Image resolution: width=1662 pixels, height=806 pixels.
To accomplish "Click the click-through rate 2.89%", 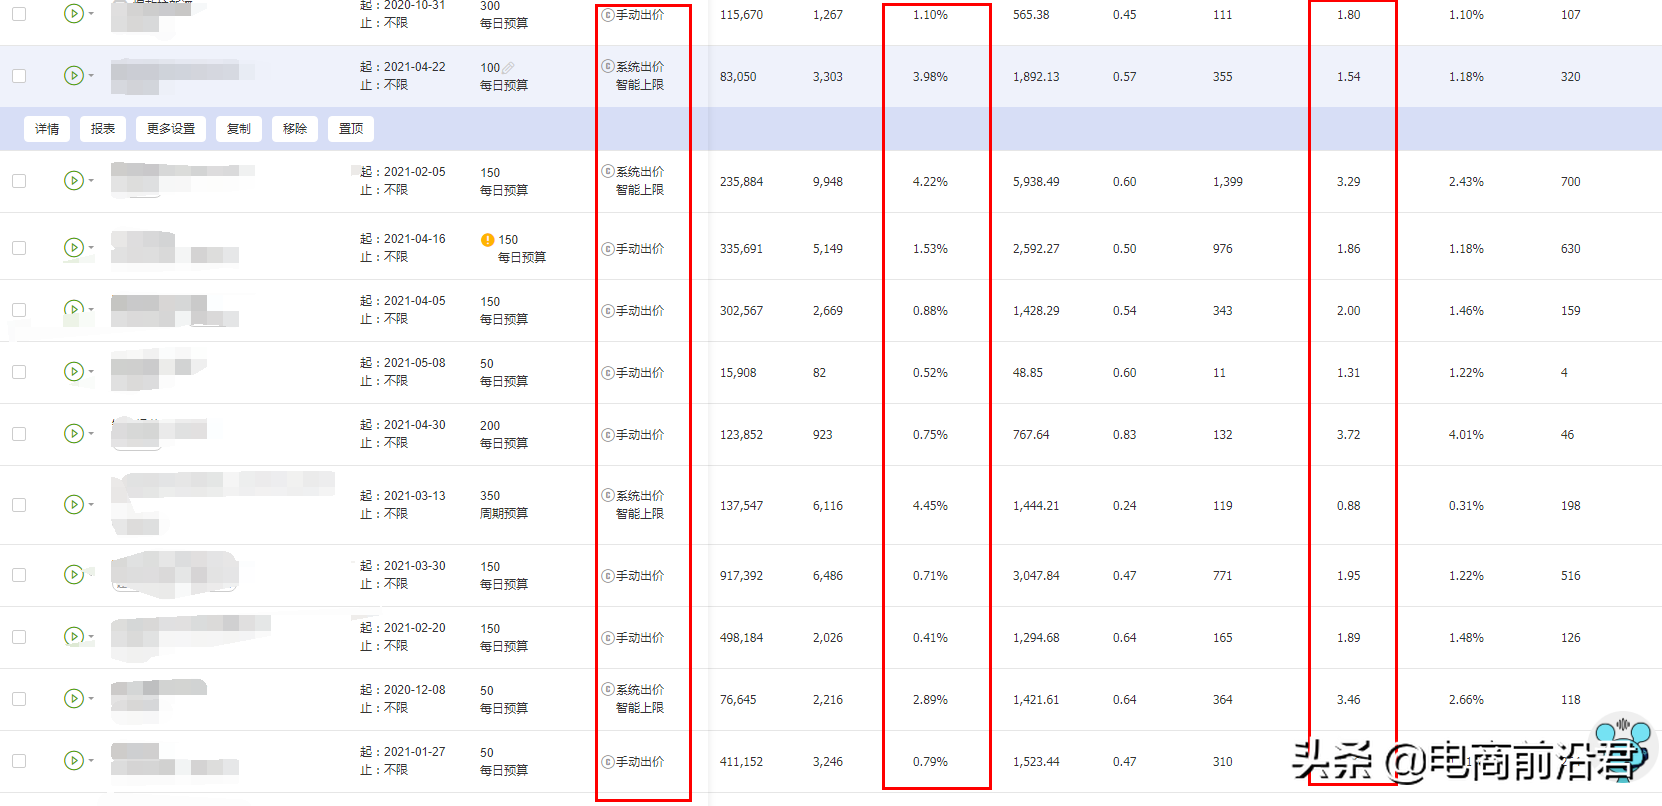I will 930,700.
